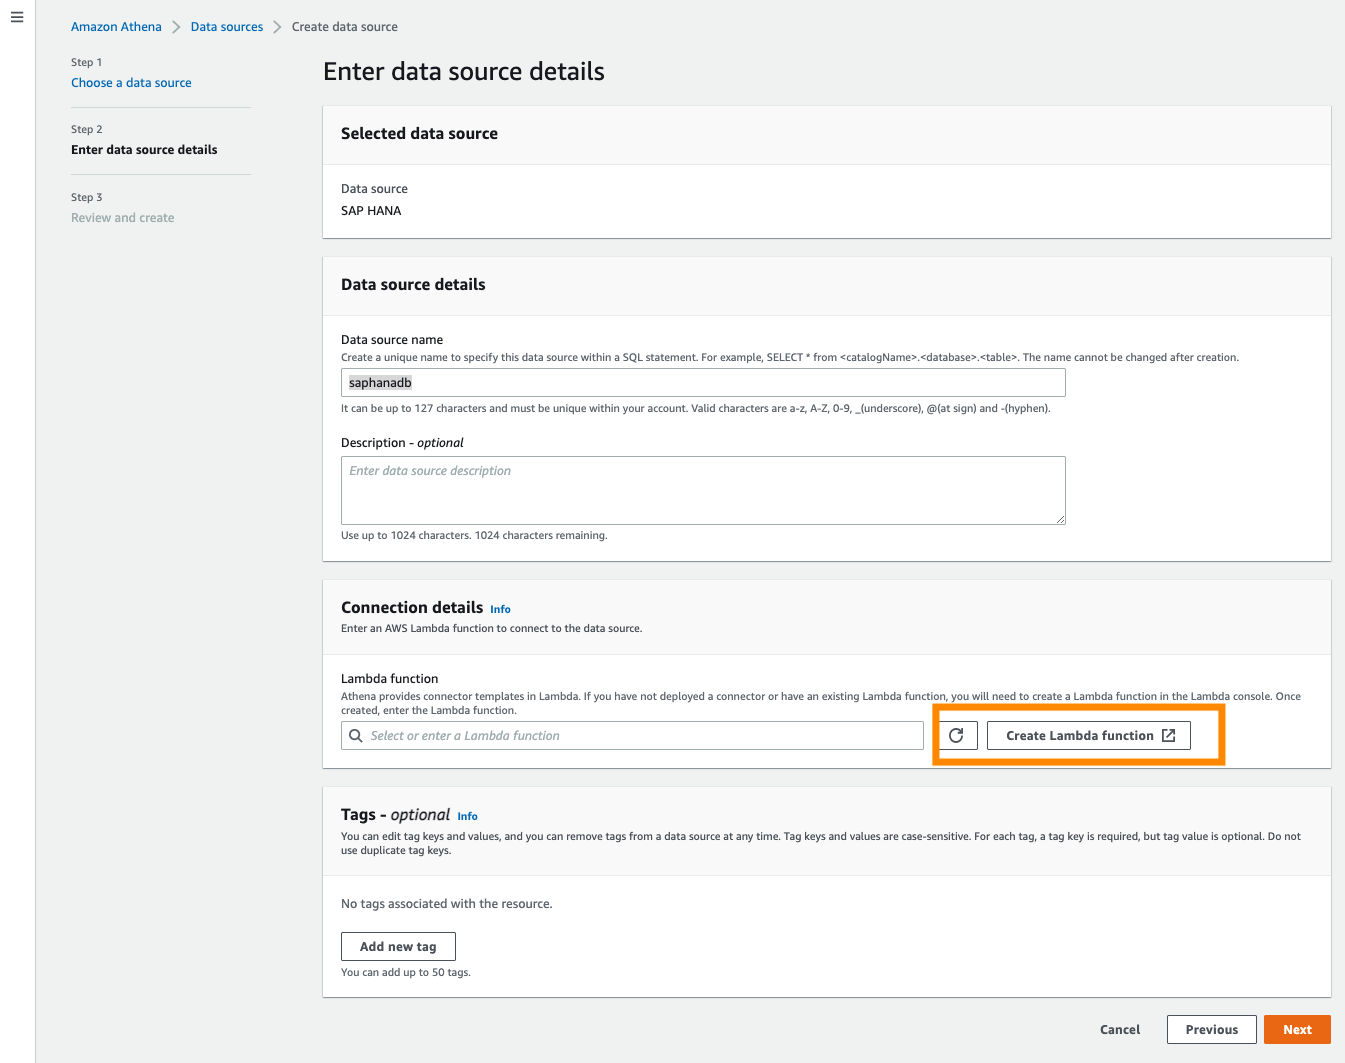Click the Data source details heading
Viewport: 1345px width, 1063px height.
click(413, 285)
